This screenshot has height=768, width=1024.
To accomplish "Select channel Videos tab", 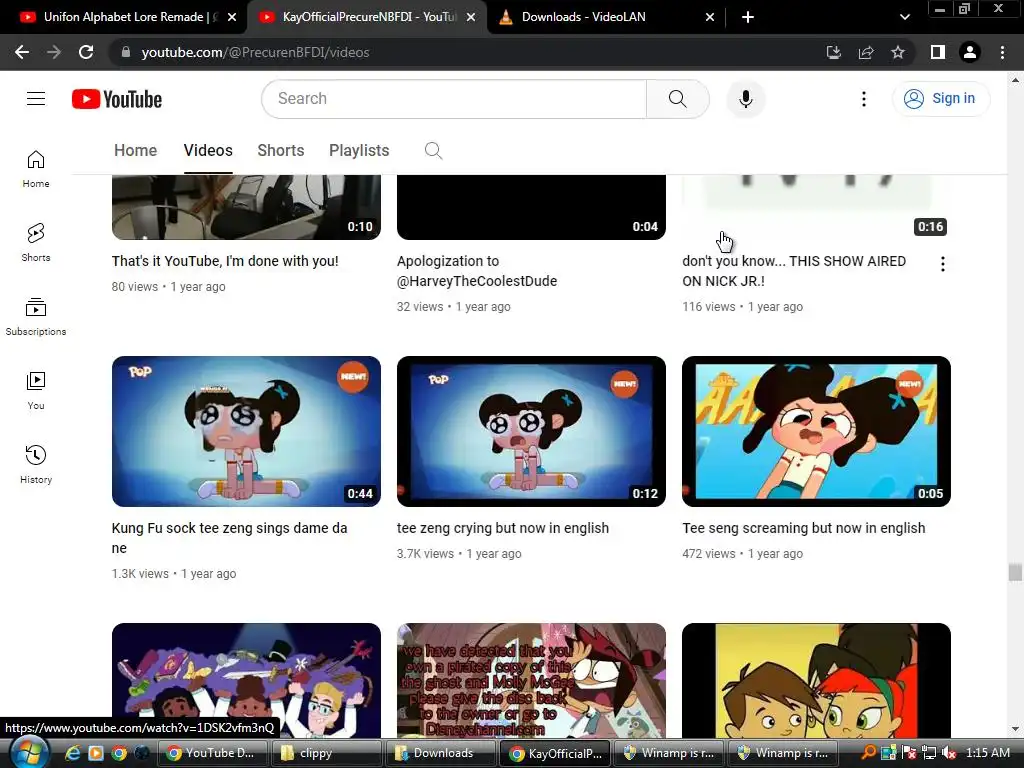I will point(208,151).
